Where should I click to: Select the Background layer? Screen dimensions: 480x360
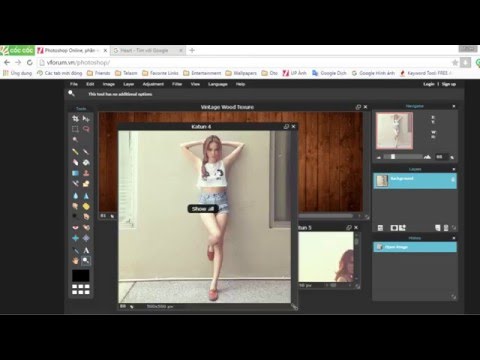point(415,181)
